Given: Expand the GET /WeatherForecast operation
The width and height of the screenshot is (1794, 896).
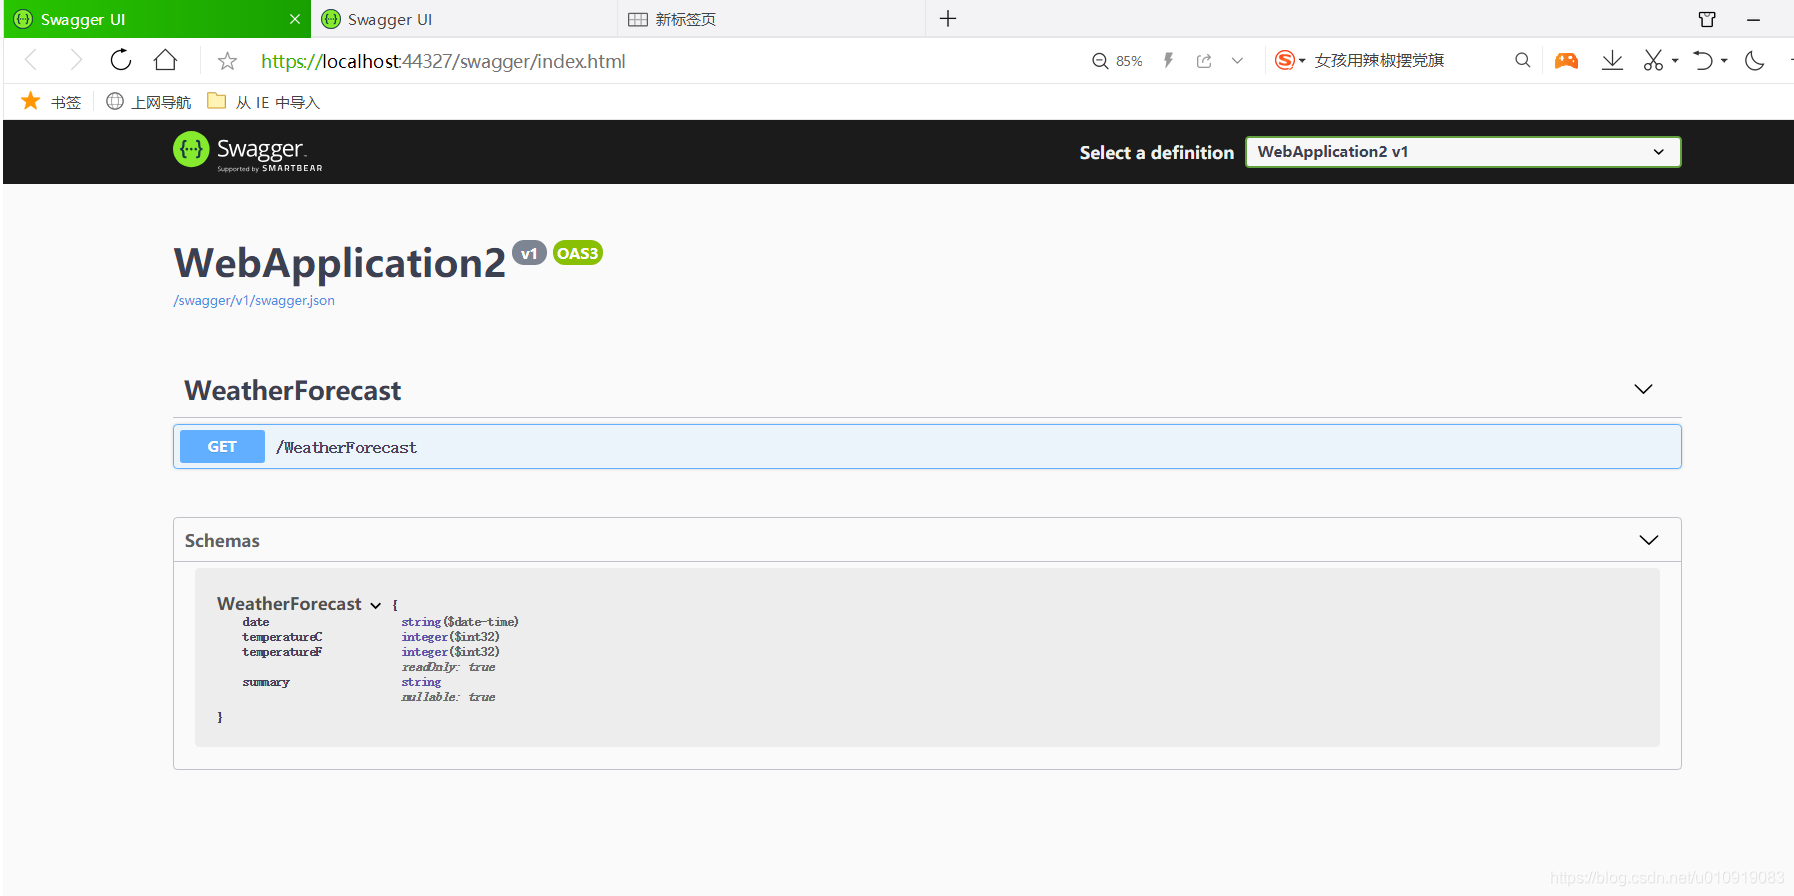Looking at the screenshot, I should point(927,447).
